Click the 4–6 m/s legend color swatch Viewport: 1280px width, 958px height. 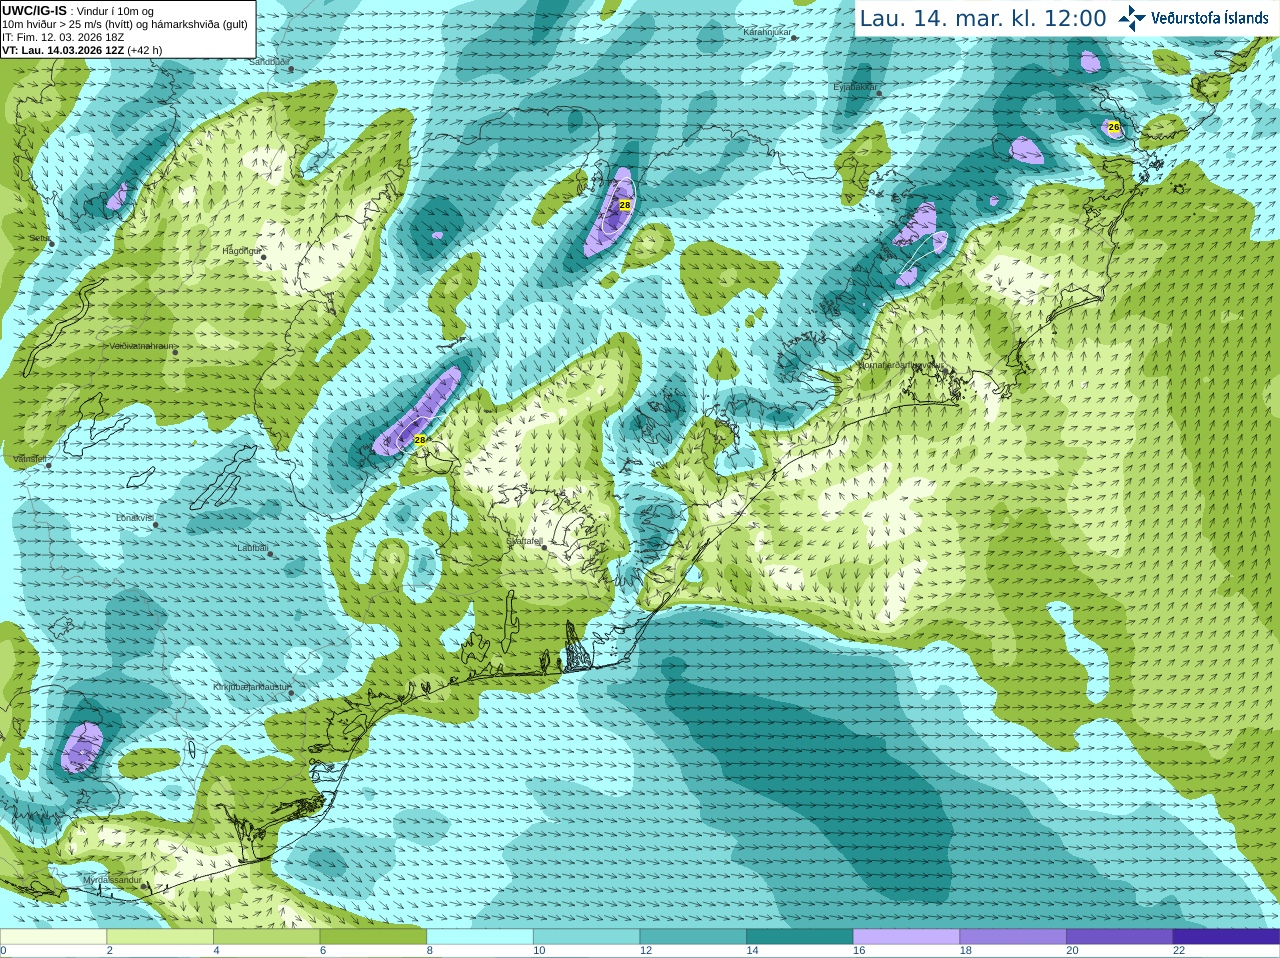pyautogui.click(x=267, y=936)
